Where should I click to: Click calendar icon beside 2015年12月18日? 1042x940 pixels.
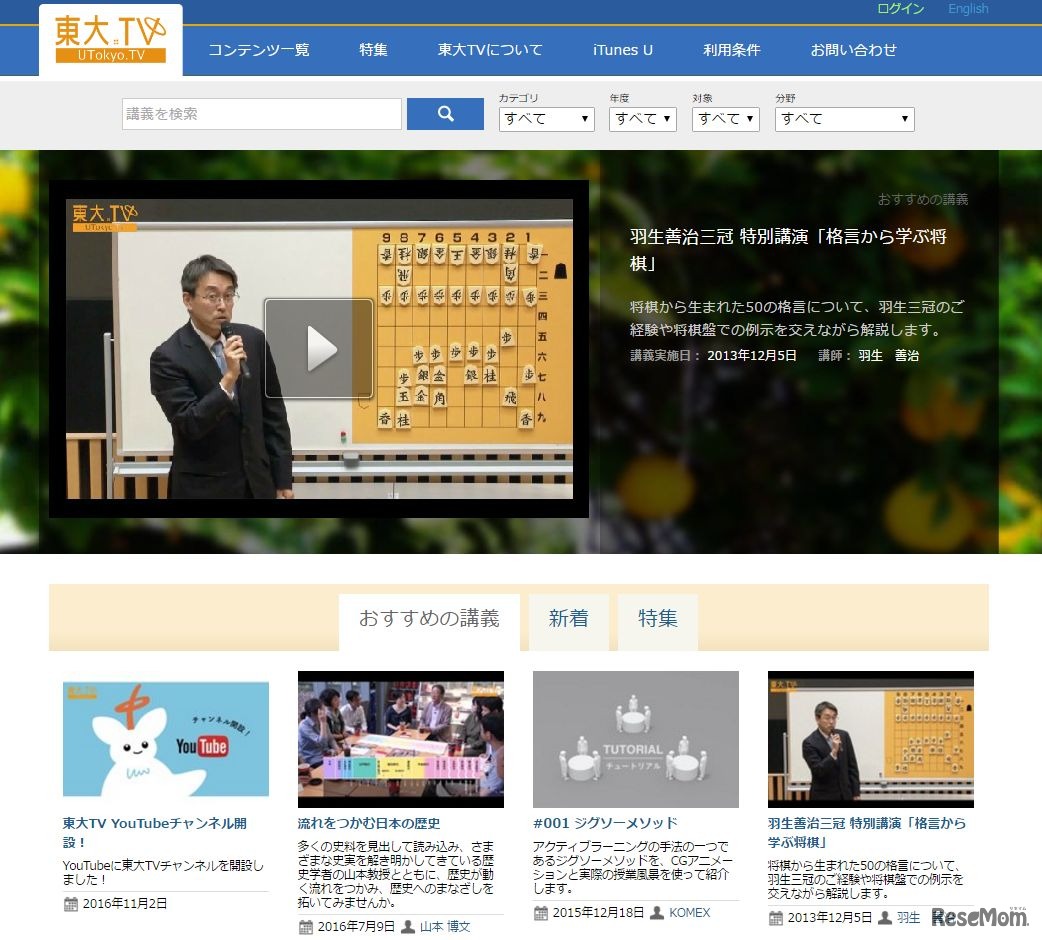[x=541, y=913]
